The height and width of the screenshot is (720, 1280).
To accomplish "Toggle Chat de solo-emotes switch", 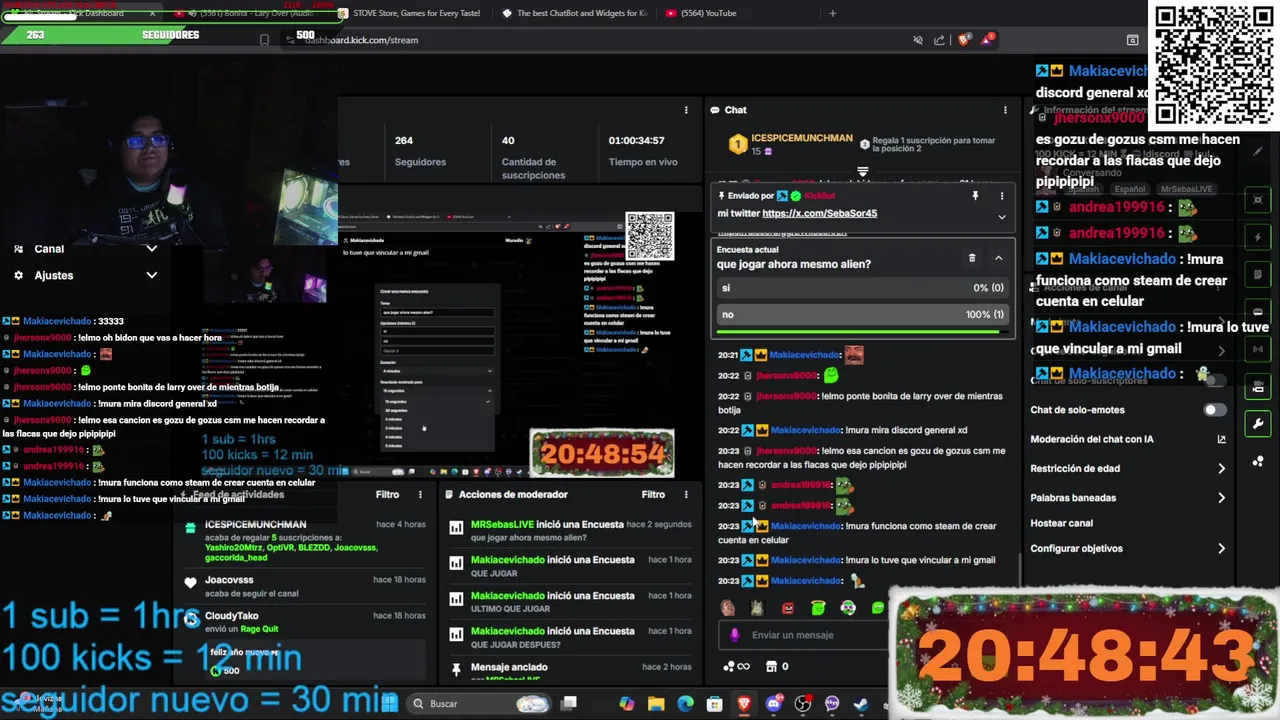I will pos(1214,410).
